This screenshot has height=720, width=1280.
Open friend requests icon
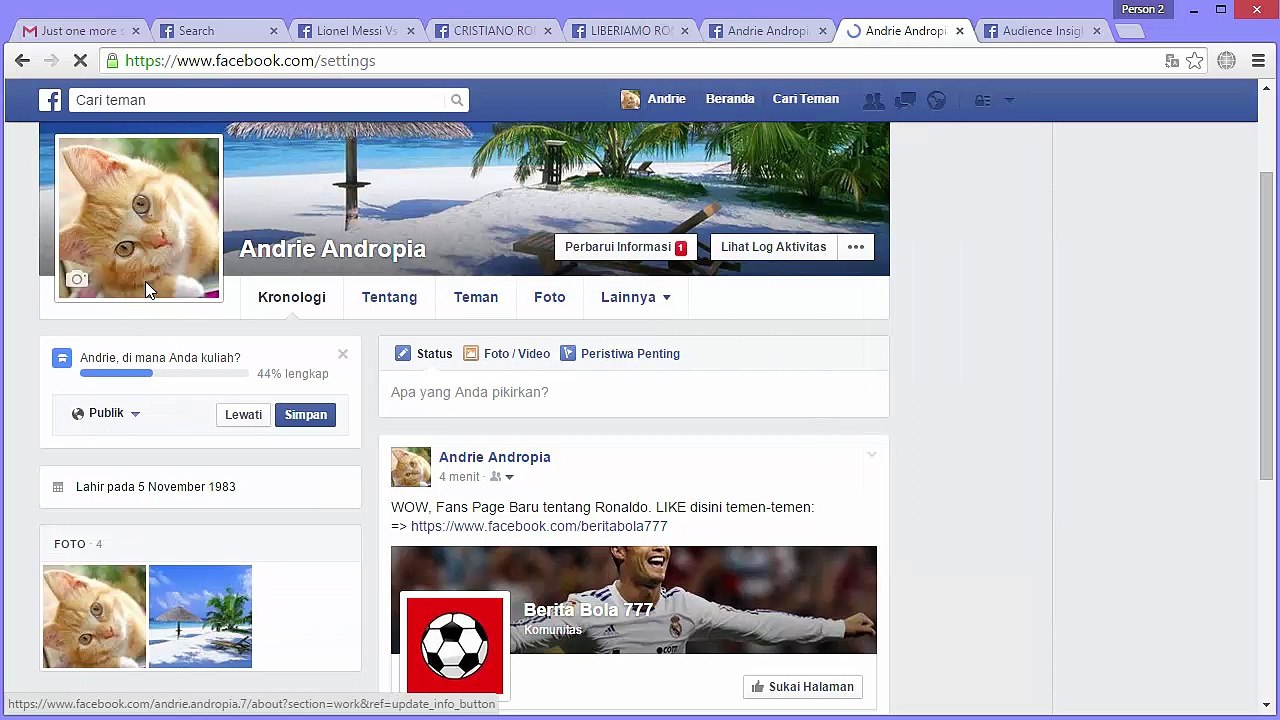[x=874, y=100]
